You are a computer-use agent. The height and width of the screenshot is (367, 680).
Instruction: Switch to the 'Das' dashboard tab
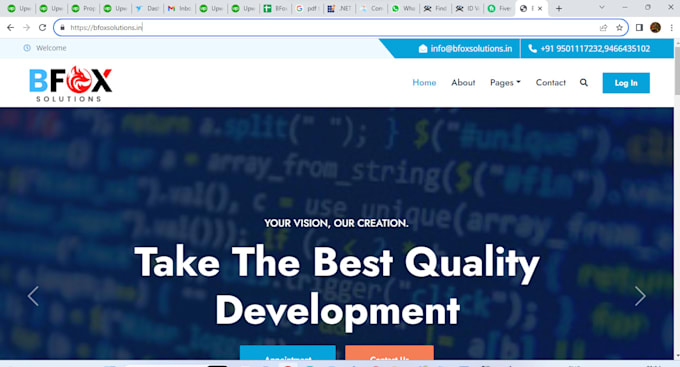[147, 8]
